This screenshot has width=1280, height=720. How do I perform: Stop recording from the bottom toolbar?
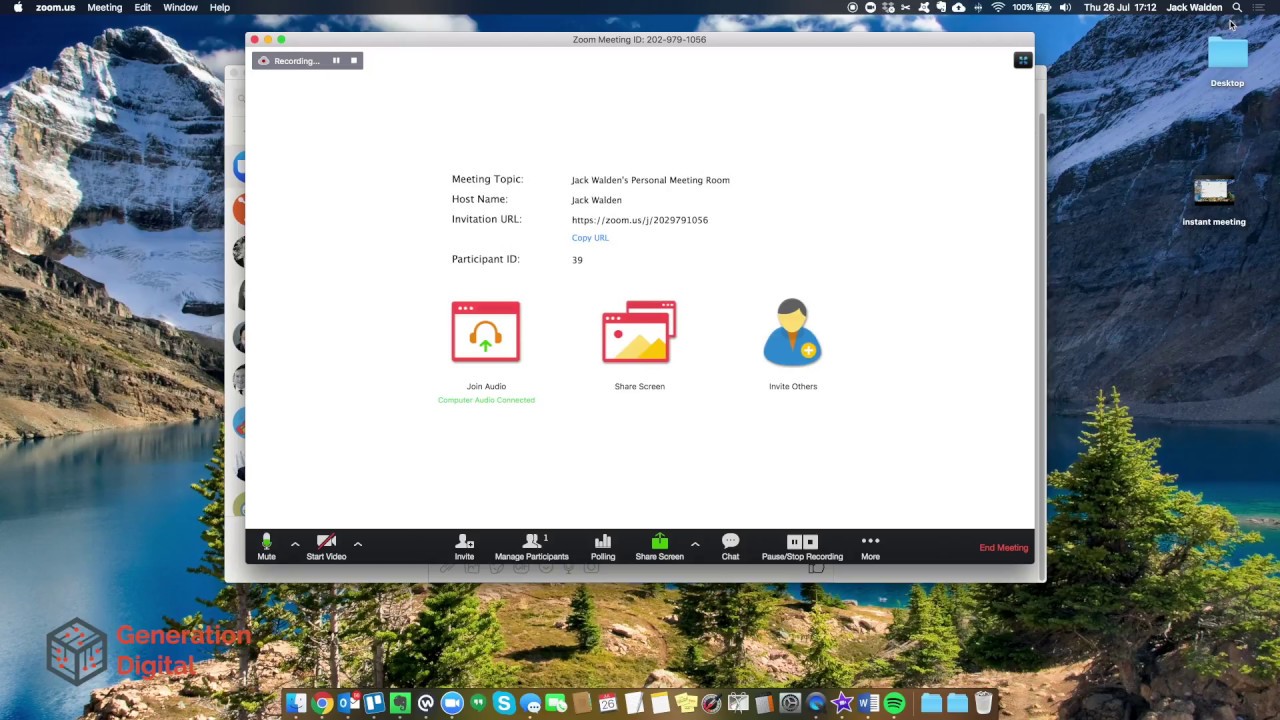click(x=810, y=542)
